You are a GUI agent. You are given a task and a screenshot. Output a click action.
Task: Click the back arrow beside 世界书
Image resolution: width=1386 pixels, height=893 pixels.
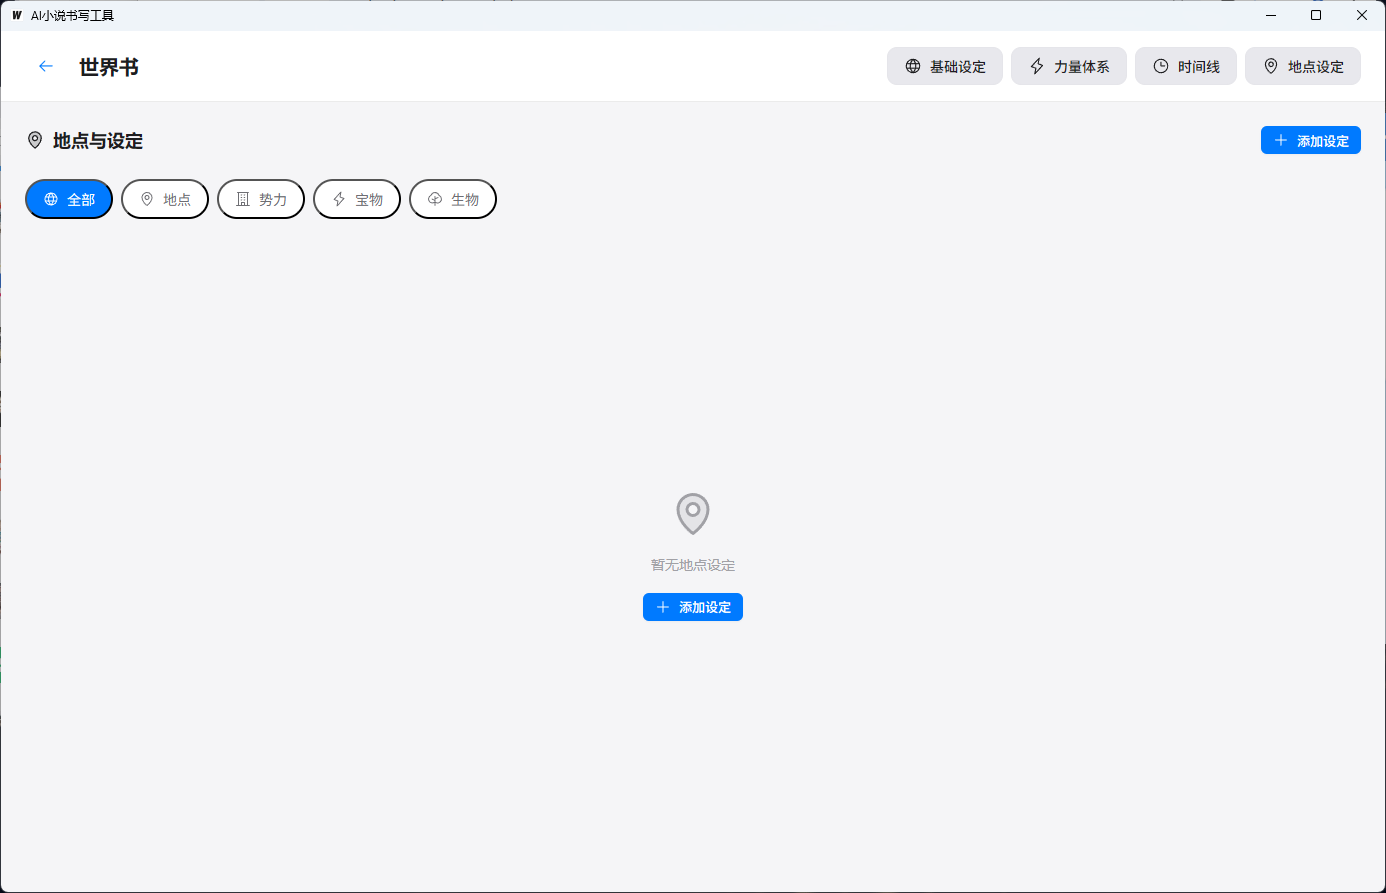pyautogui.click(x=45, y=66)
